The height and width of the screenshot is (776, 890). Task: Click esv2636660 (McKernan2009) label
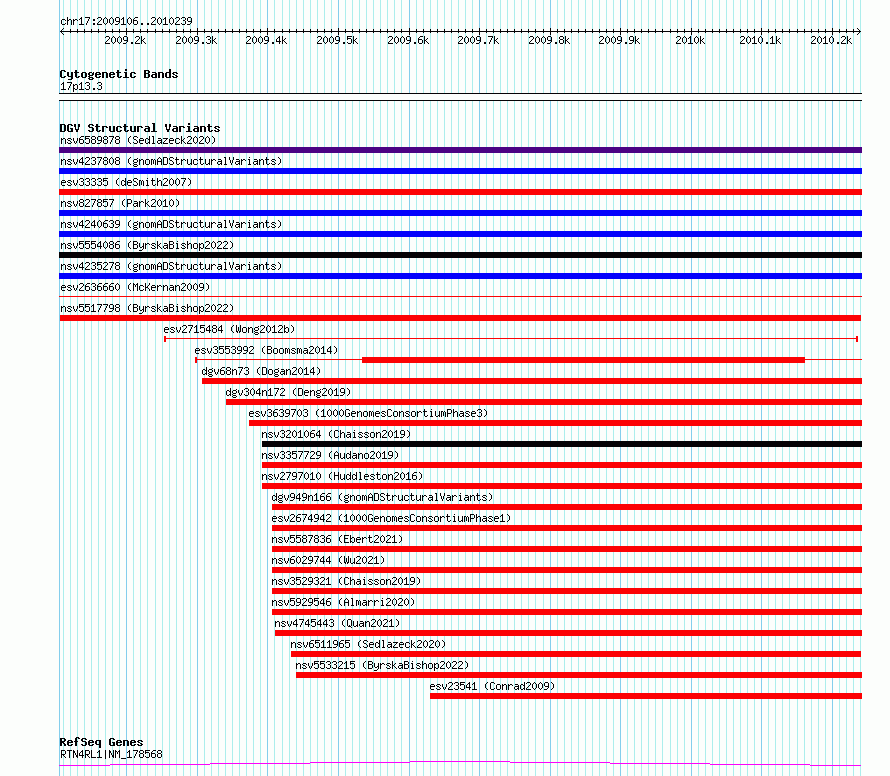click(x=135, y=287)
